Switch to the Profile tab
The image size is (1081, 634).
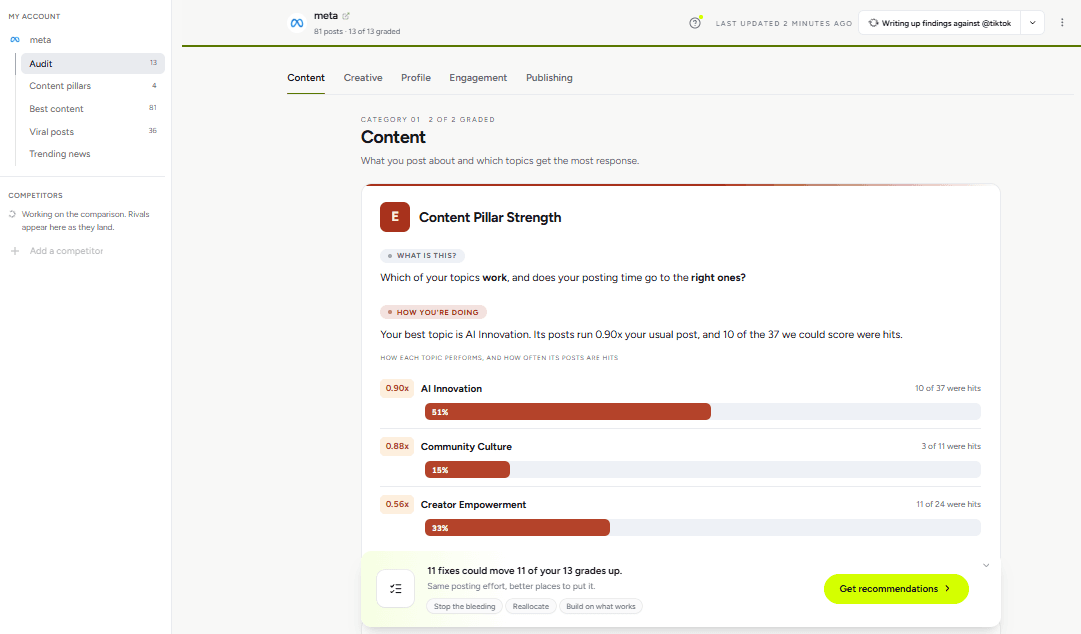click(x=416, y=78)
